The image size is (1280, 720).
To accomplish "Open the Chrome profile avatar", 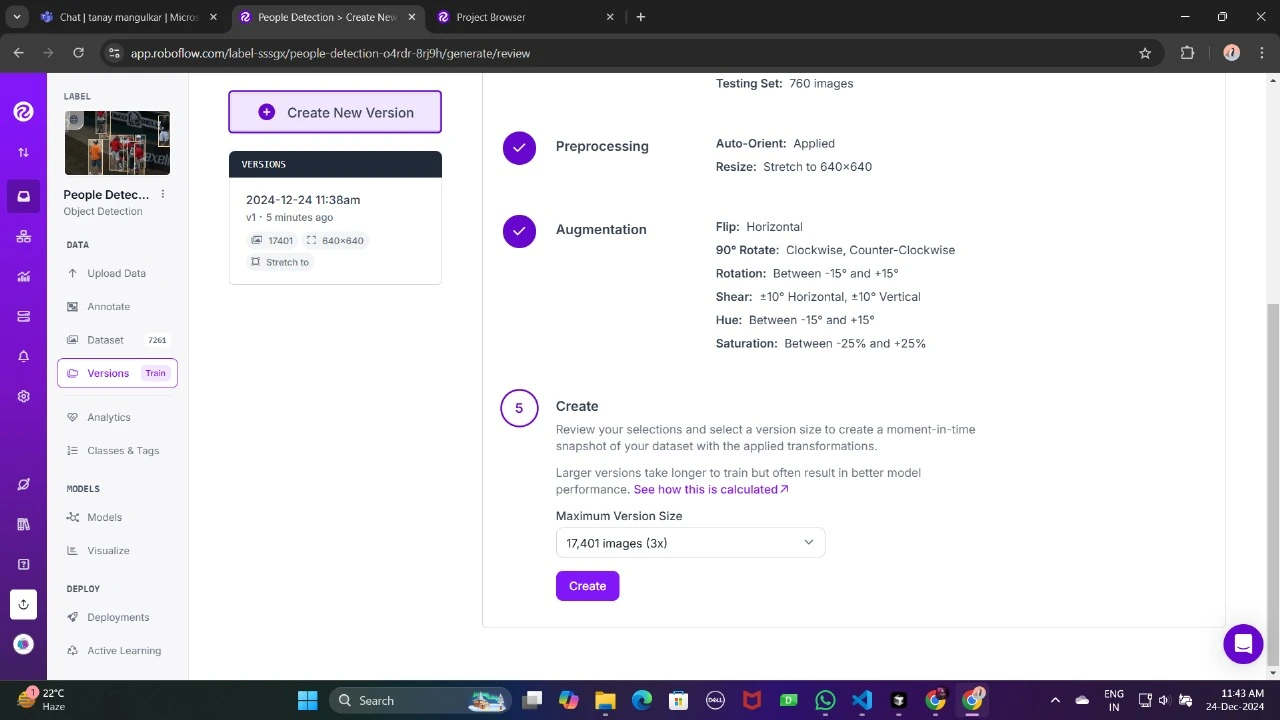I will [1231, 53].
